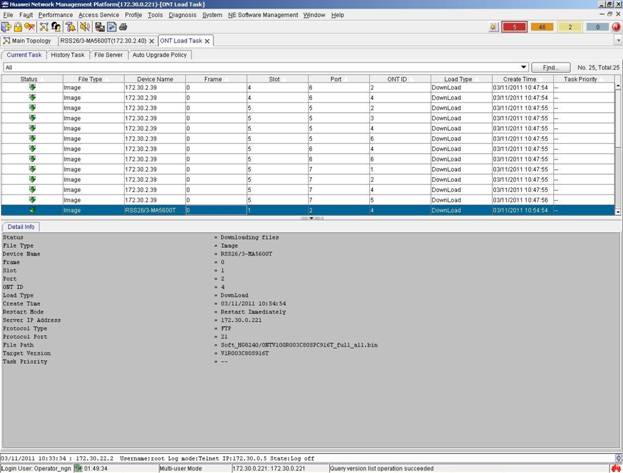The width and height of the screenshot is (623, 473).
Task: Open the Access Service menu
Action: [99, 15]
